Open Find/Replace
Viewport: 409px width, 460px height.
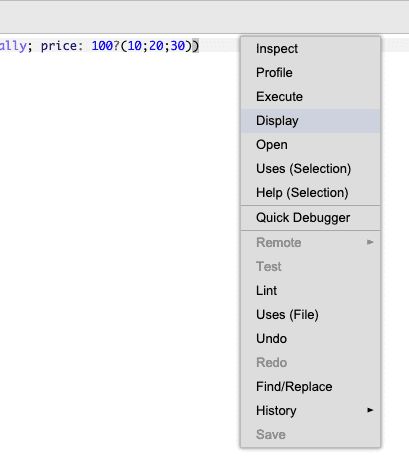click(x=310, y=387)
